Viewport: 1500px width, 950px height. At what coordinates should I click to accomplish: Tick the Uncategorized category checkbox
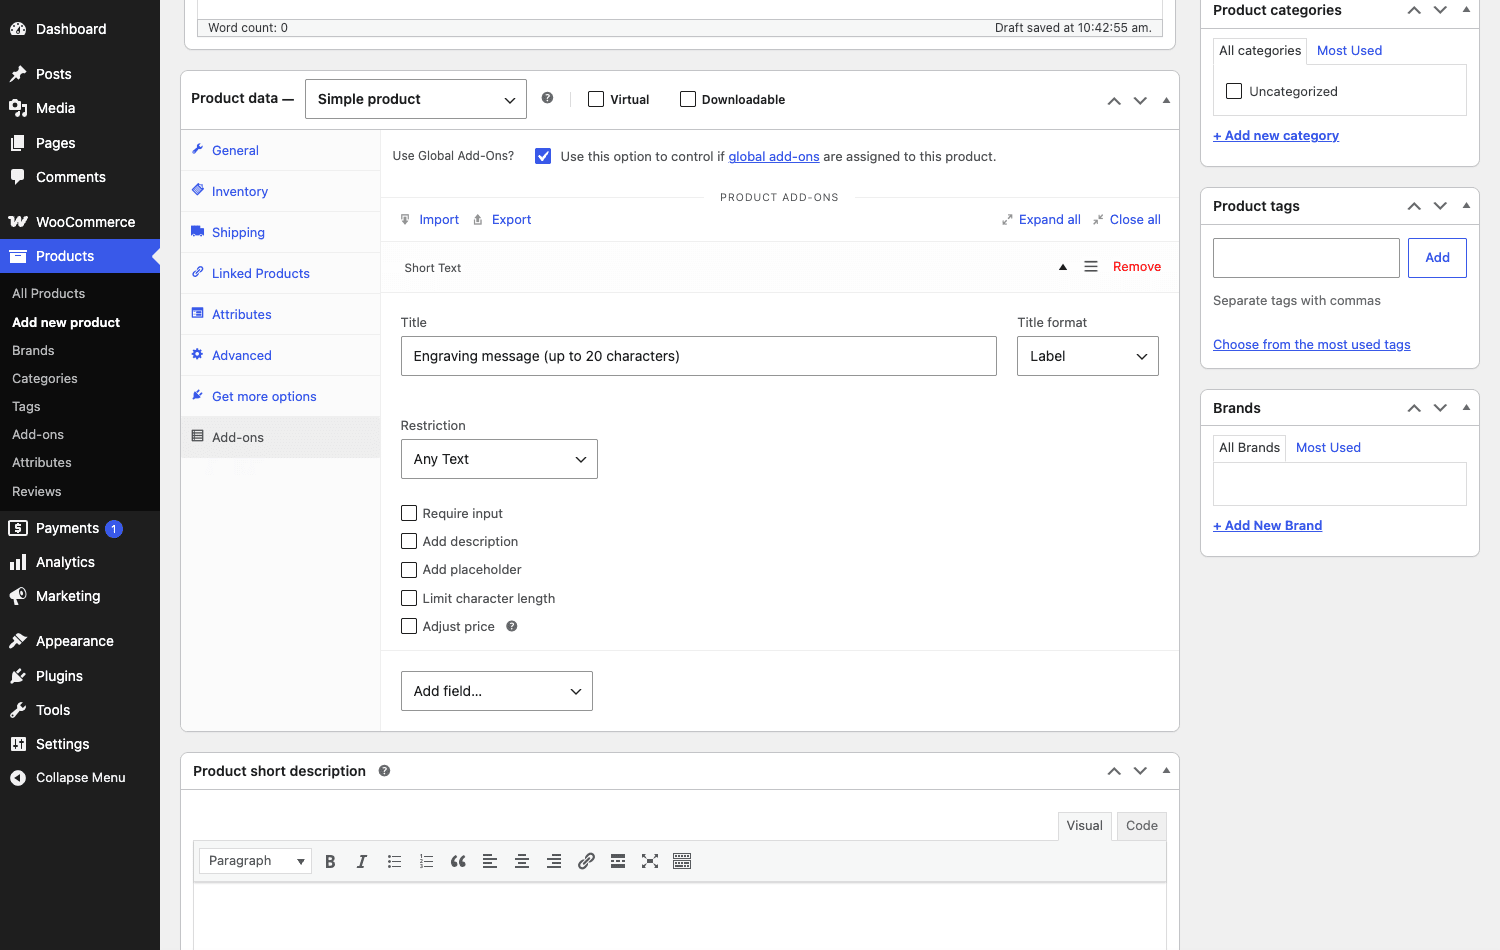(x=1234, y=91)
